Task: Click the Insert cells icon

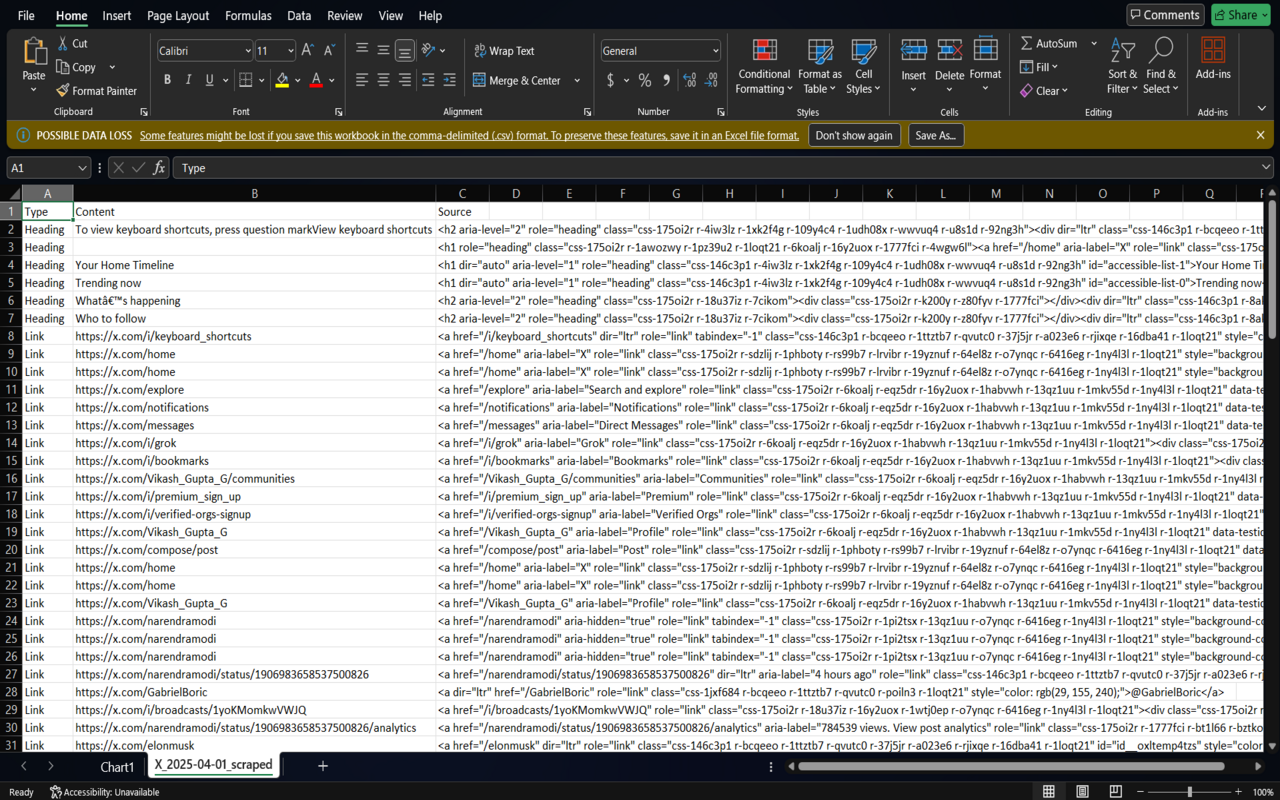Action: [913, 50]
